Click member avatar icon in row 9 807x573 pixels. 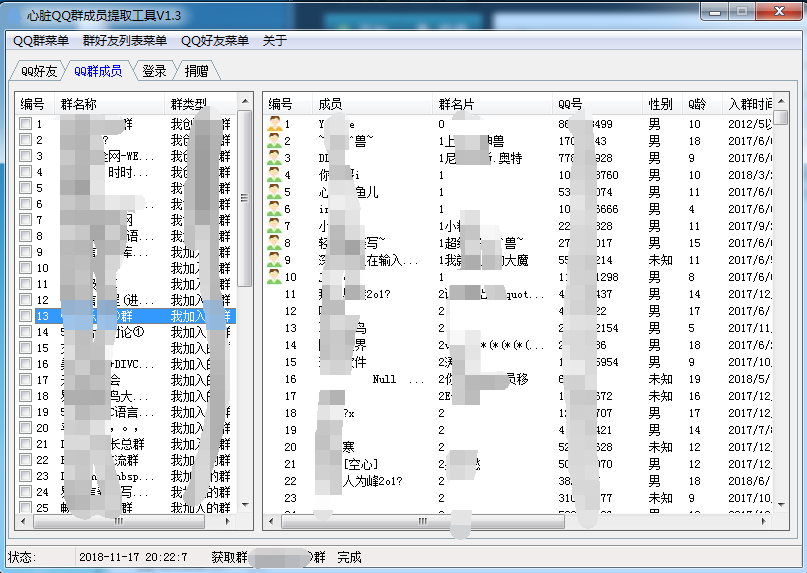tap(274, 259)
